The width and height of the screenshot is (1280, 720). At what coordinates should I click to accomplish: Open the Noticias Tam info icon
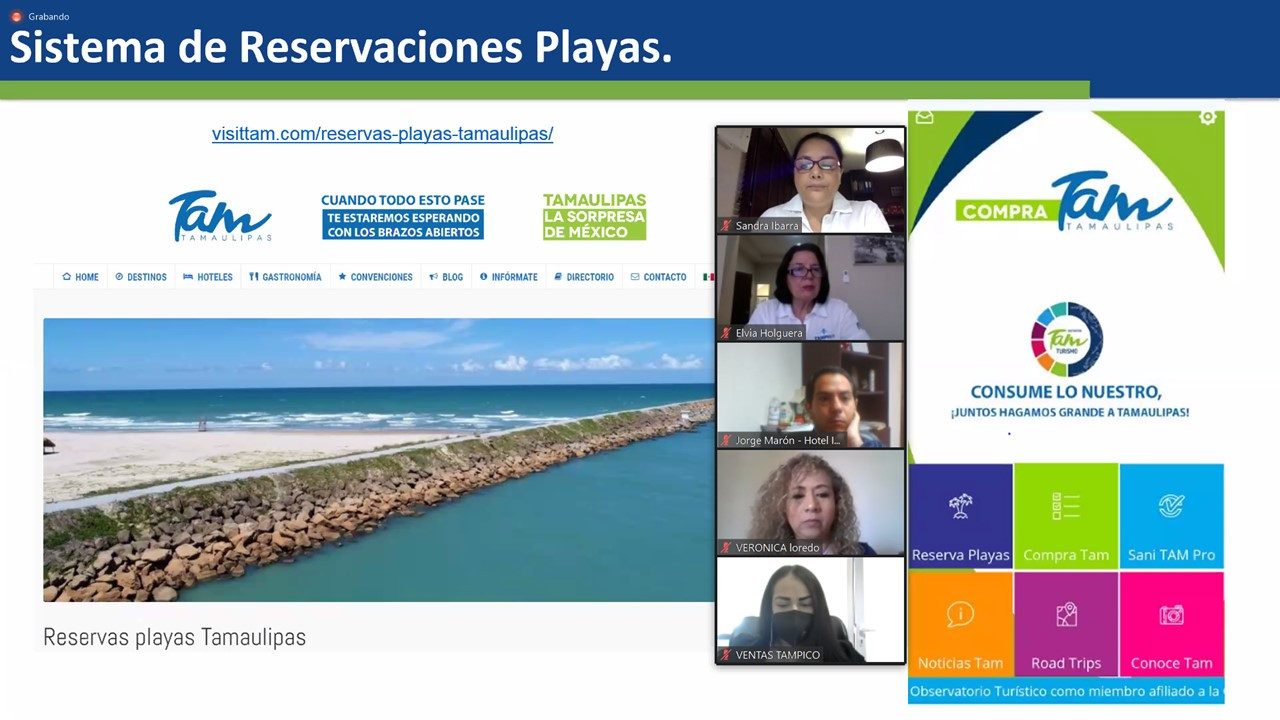point(960,614)
